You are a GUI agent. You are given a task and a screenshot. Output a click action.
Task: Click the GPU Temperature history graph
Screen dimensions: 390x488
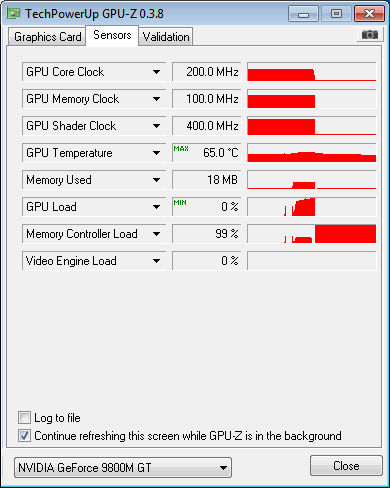(312, 153)
